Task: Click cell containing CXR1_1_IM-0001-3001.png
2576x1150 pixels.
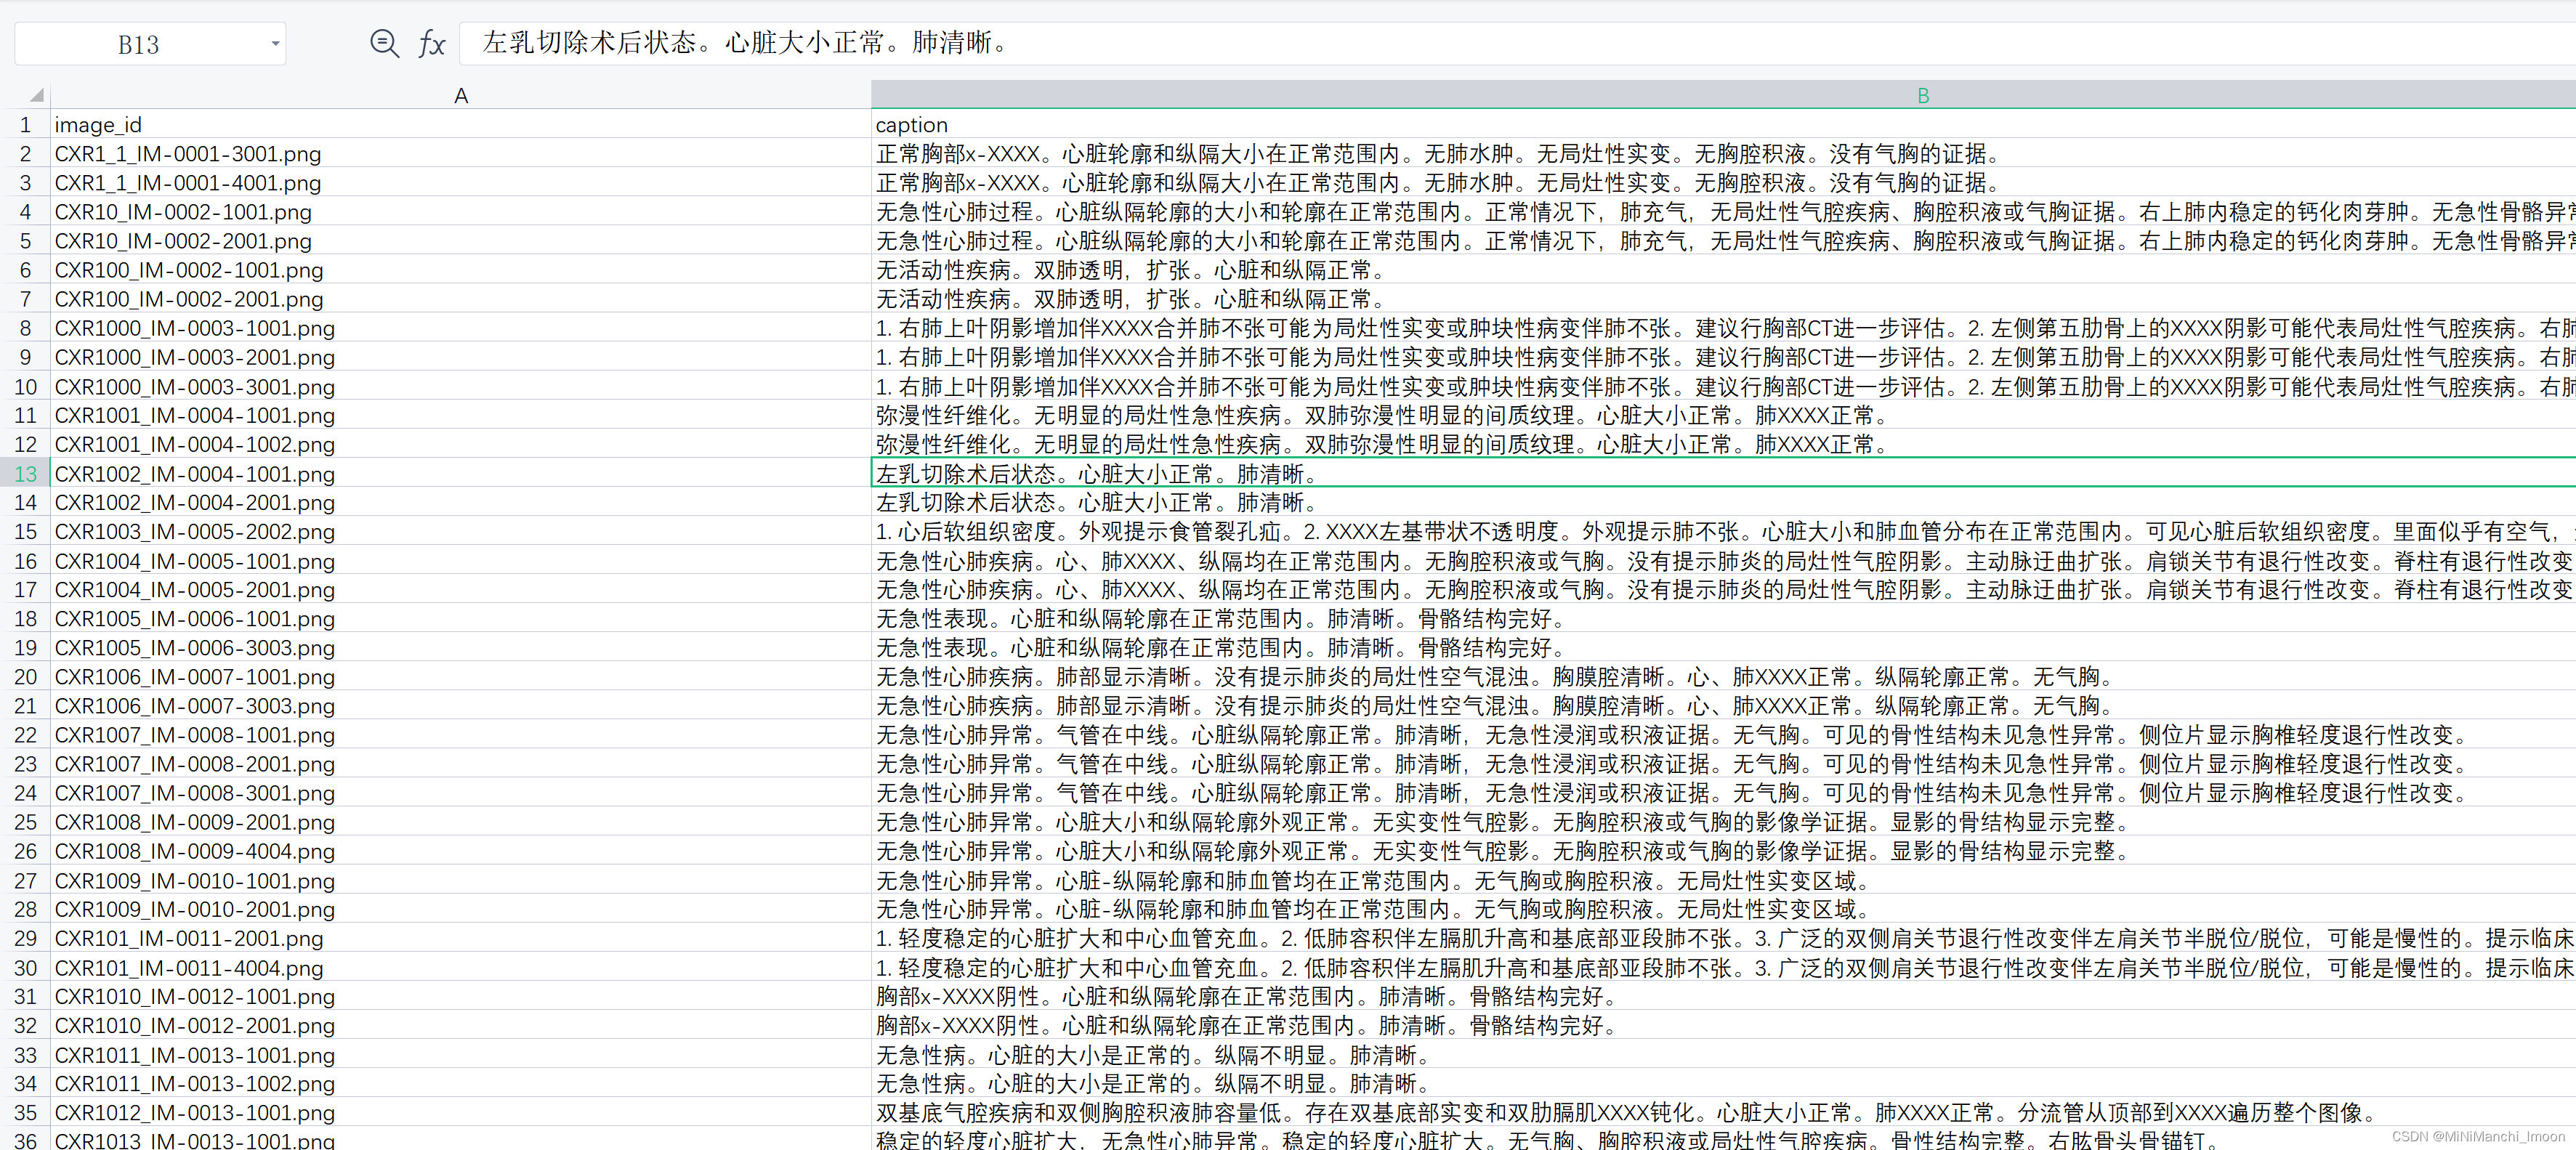Action: (x=188, y=154)
